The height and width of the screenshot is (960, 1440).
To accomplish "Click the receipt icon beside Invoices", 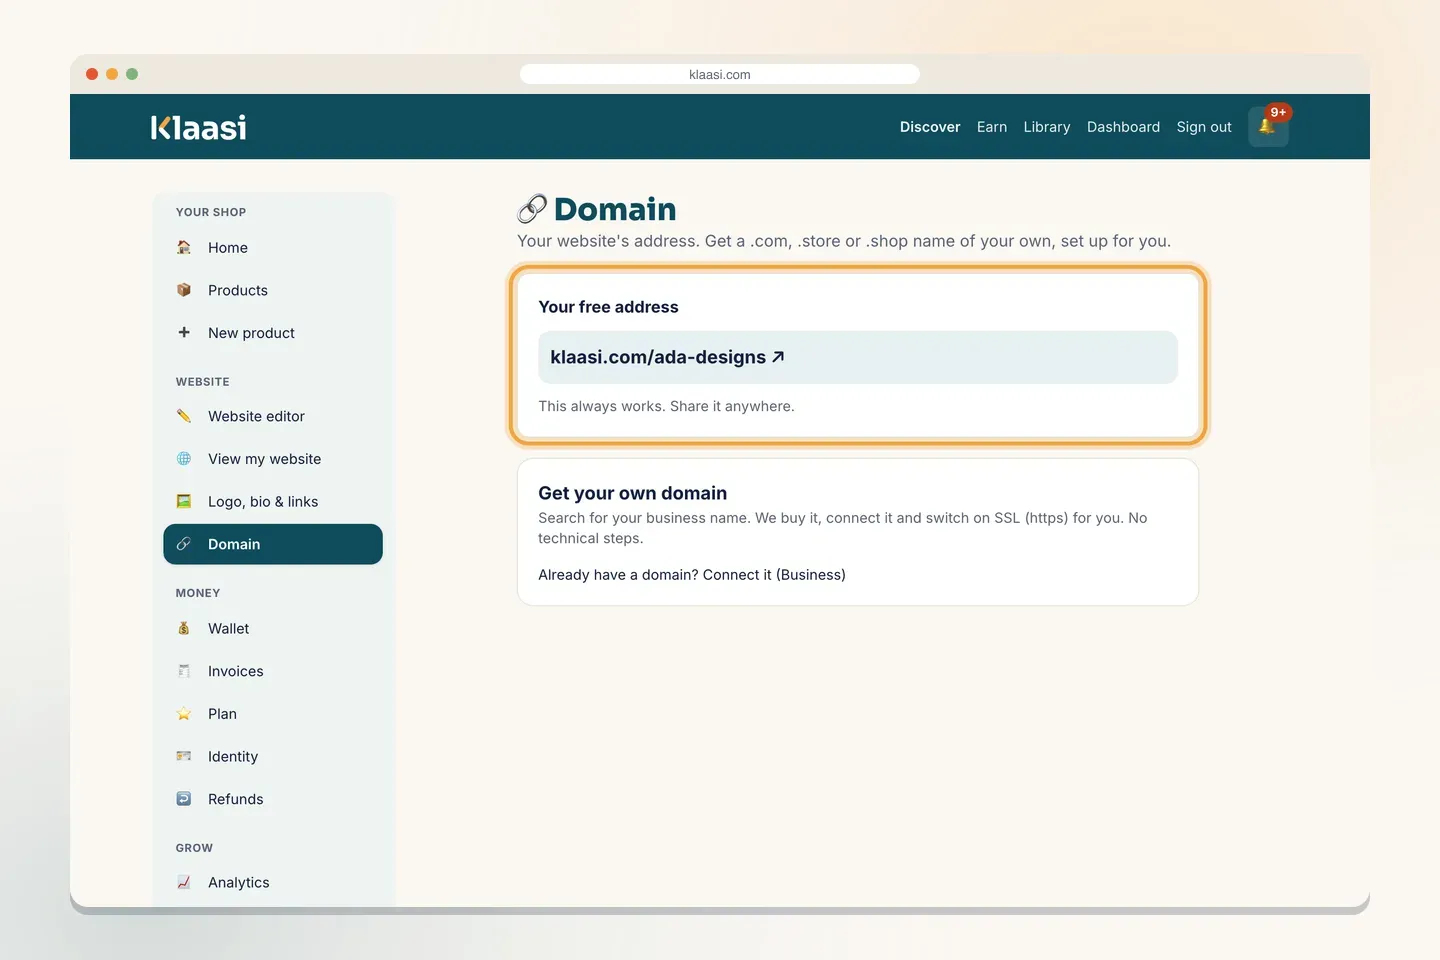I will pos(184,671).
